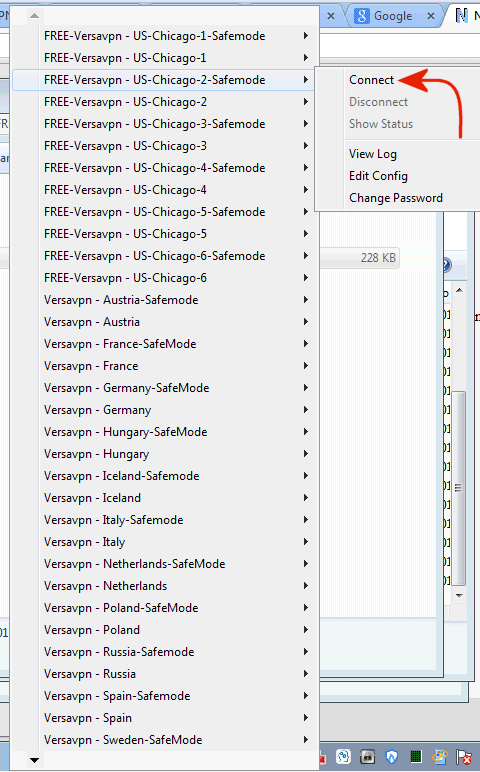Select Versavpn - Iceland entry
The height and width of the screenshot is (772, 480).
click(x=162, y=498)
